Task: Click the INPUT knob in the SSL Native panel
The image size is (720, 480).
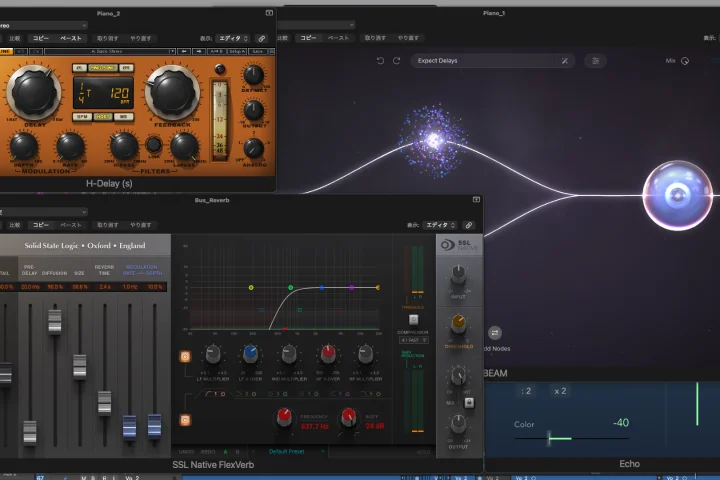Action: pos(458,274)
